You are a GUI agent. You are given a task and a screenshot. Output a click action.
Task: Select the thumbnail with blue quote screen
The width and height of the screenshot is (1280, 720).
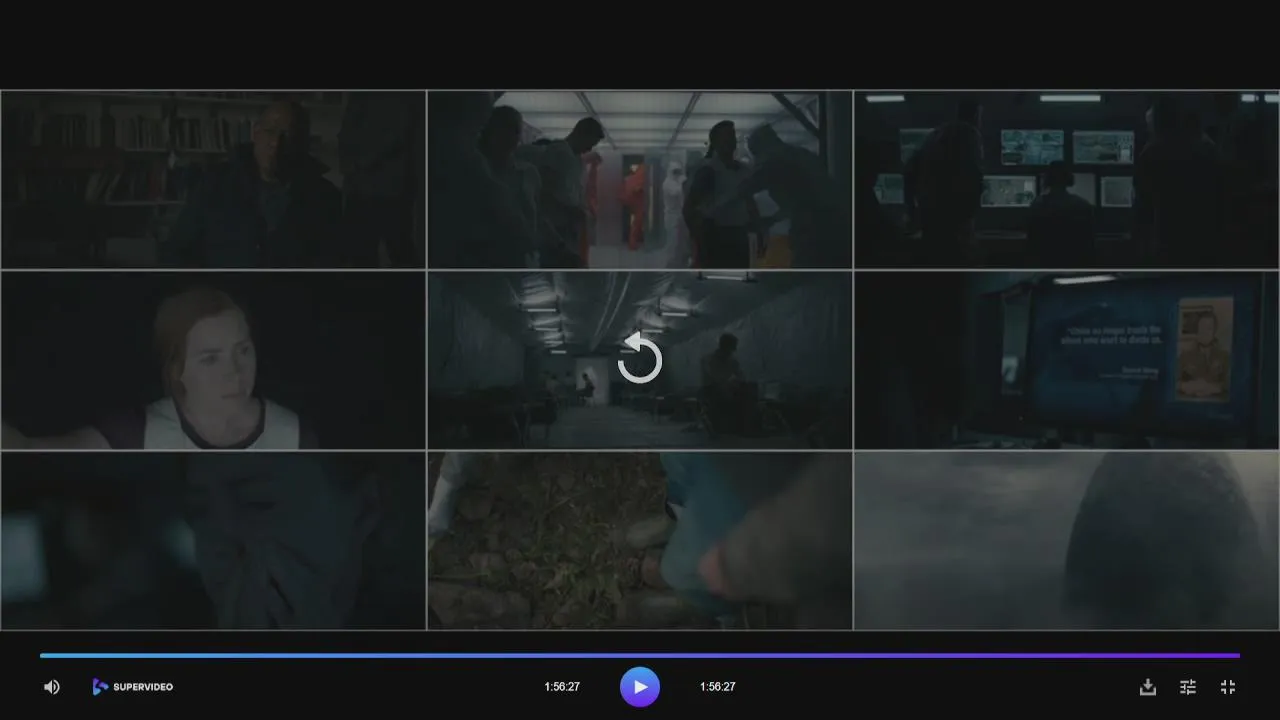point(1066,360)
